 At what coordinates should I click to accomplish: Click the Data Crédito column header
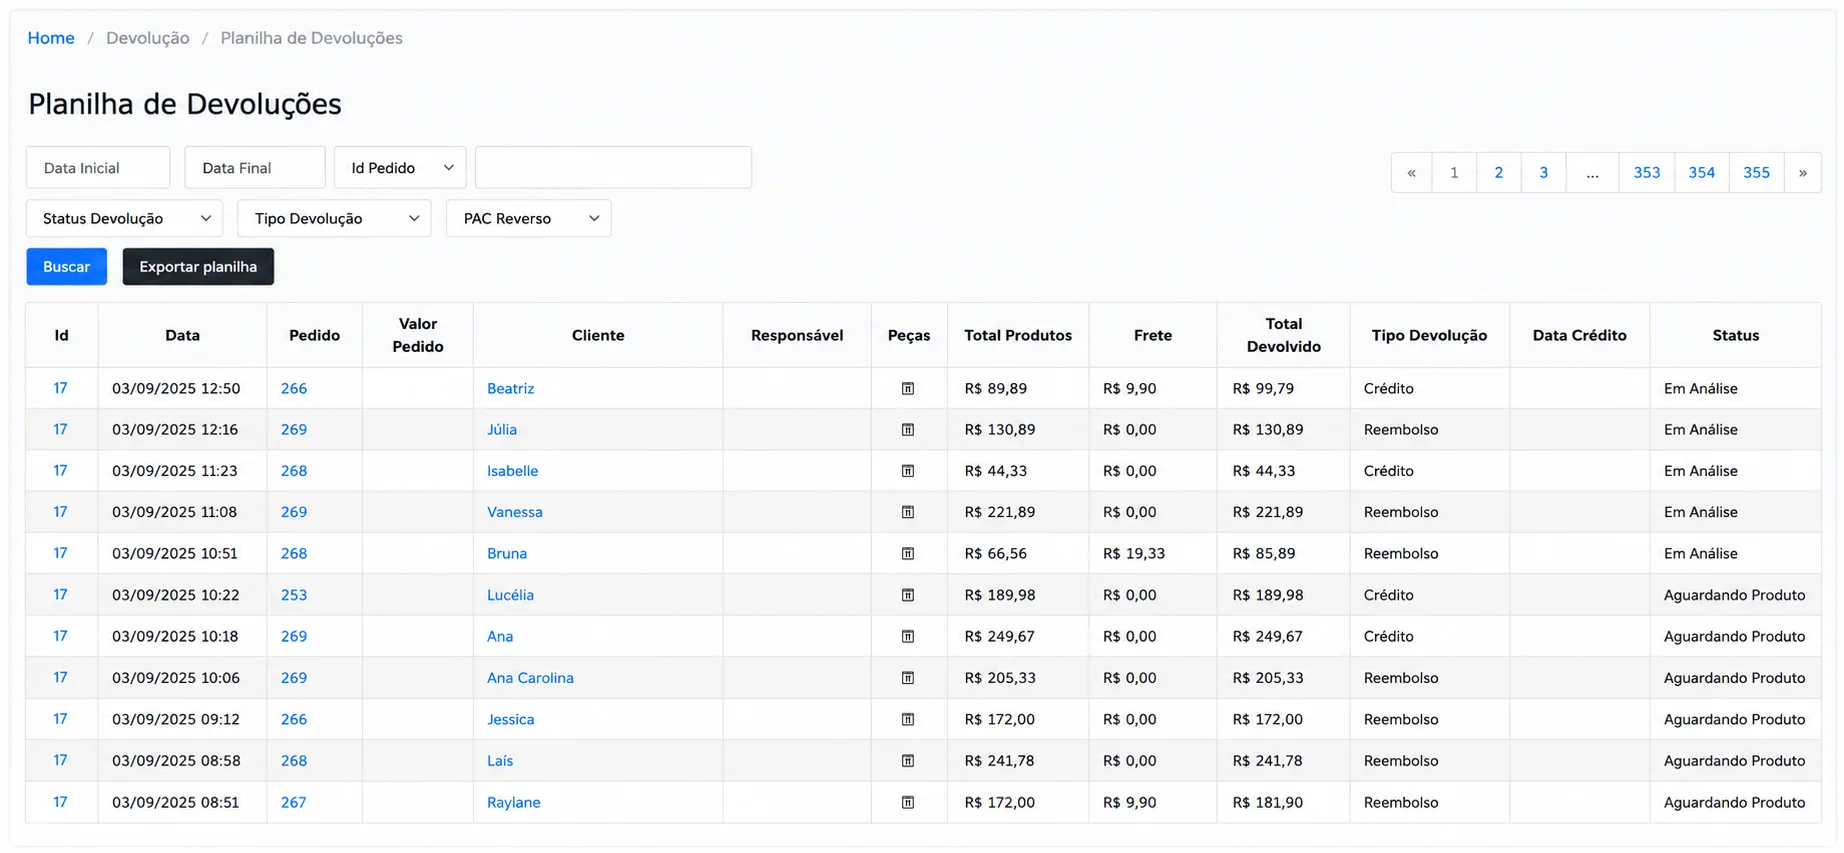[x=1580, y=335]
